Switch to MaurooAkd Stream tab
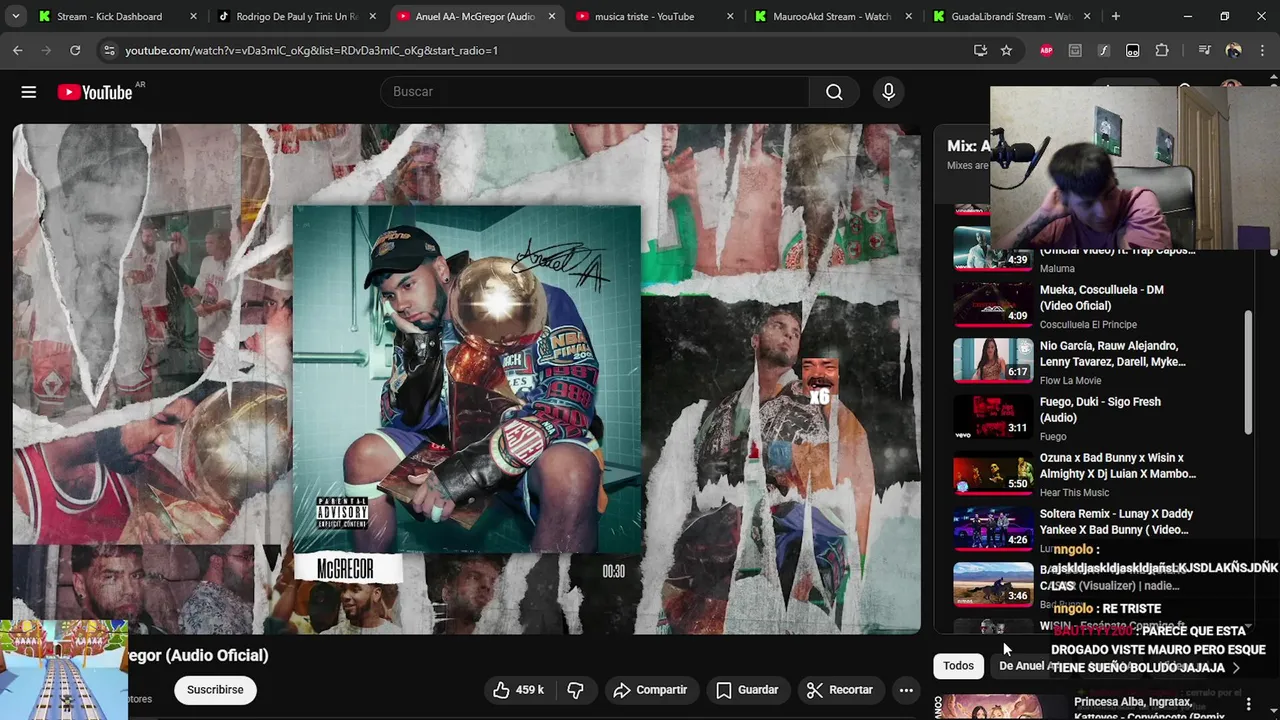Viewport: 1280px width, 720px height. tap(832, 16)
